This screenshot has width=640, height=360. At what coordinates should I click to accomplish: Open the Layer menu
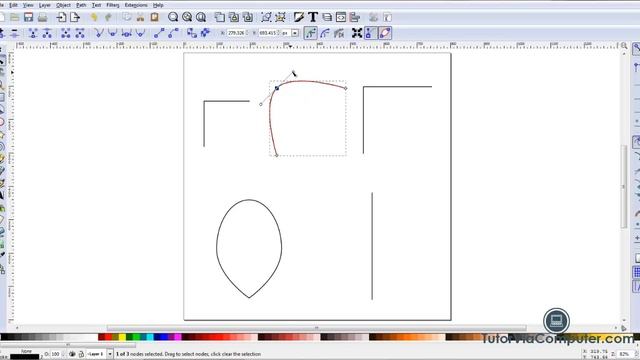(x=44, y=5)
